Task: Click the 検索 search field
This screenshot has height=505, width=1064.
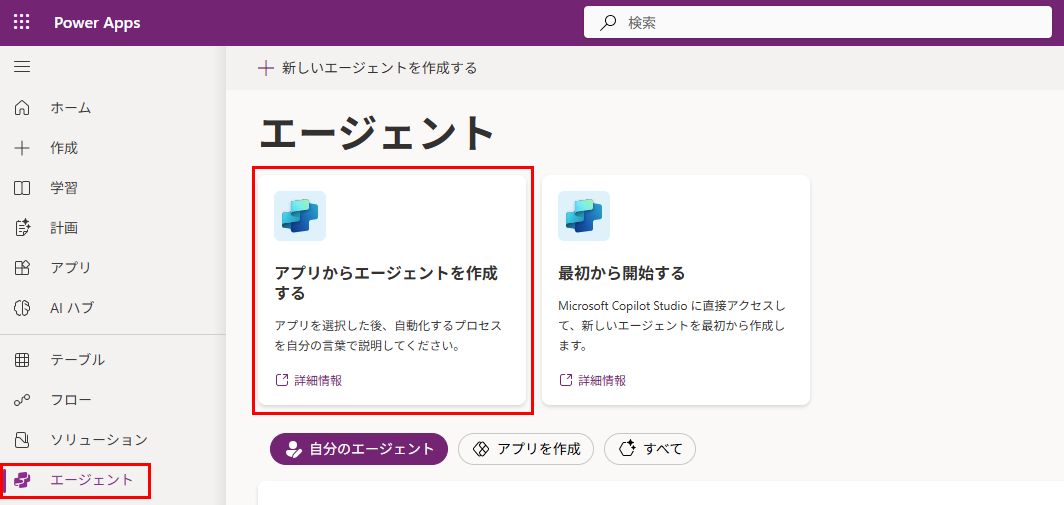Action: [x=818, y=23]
